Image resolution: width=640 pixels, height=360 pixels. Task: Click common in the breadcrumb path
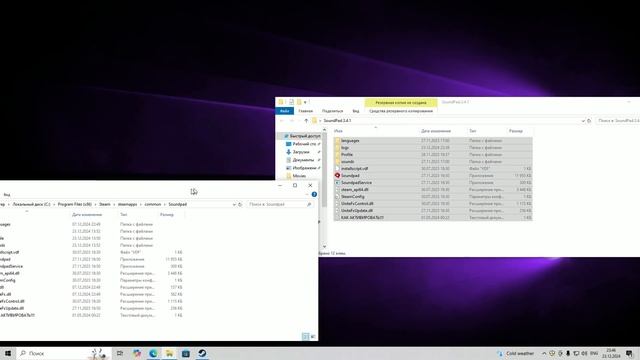tap(153, 204)
